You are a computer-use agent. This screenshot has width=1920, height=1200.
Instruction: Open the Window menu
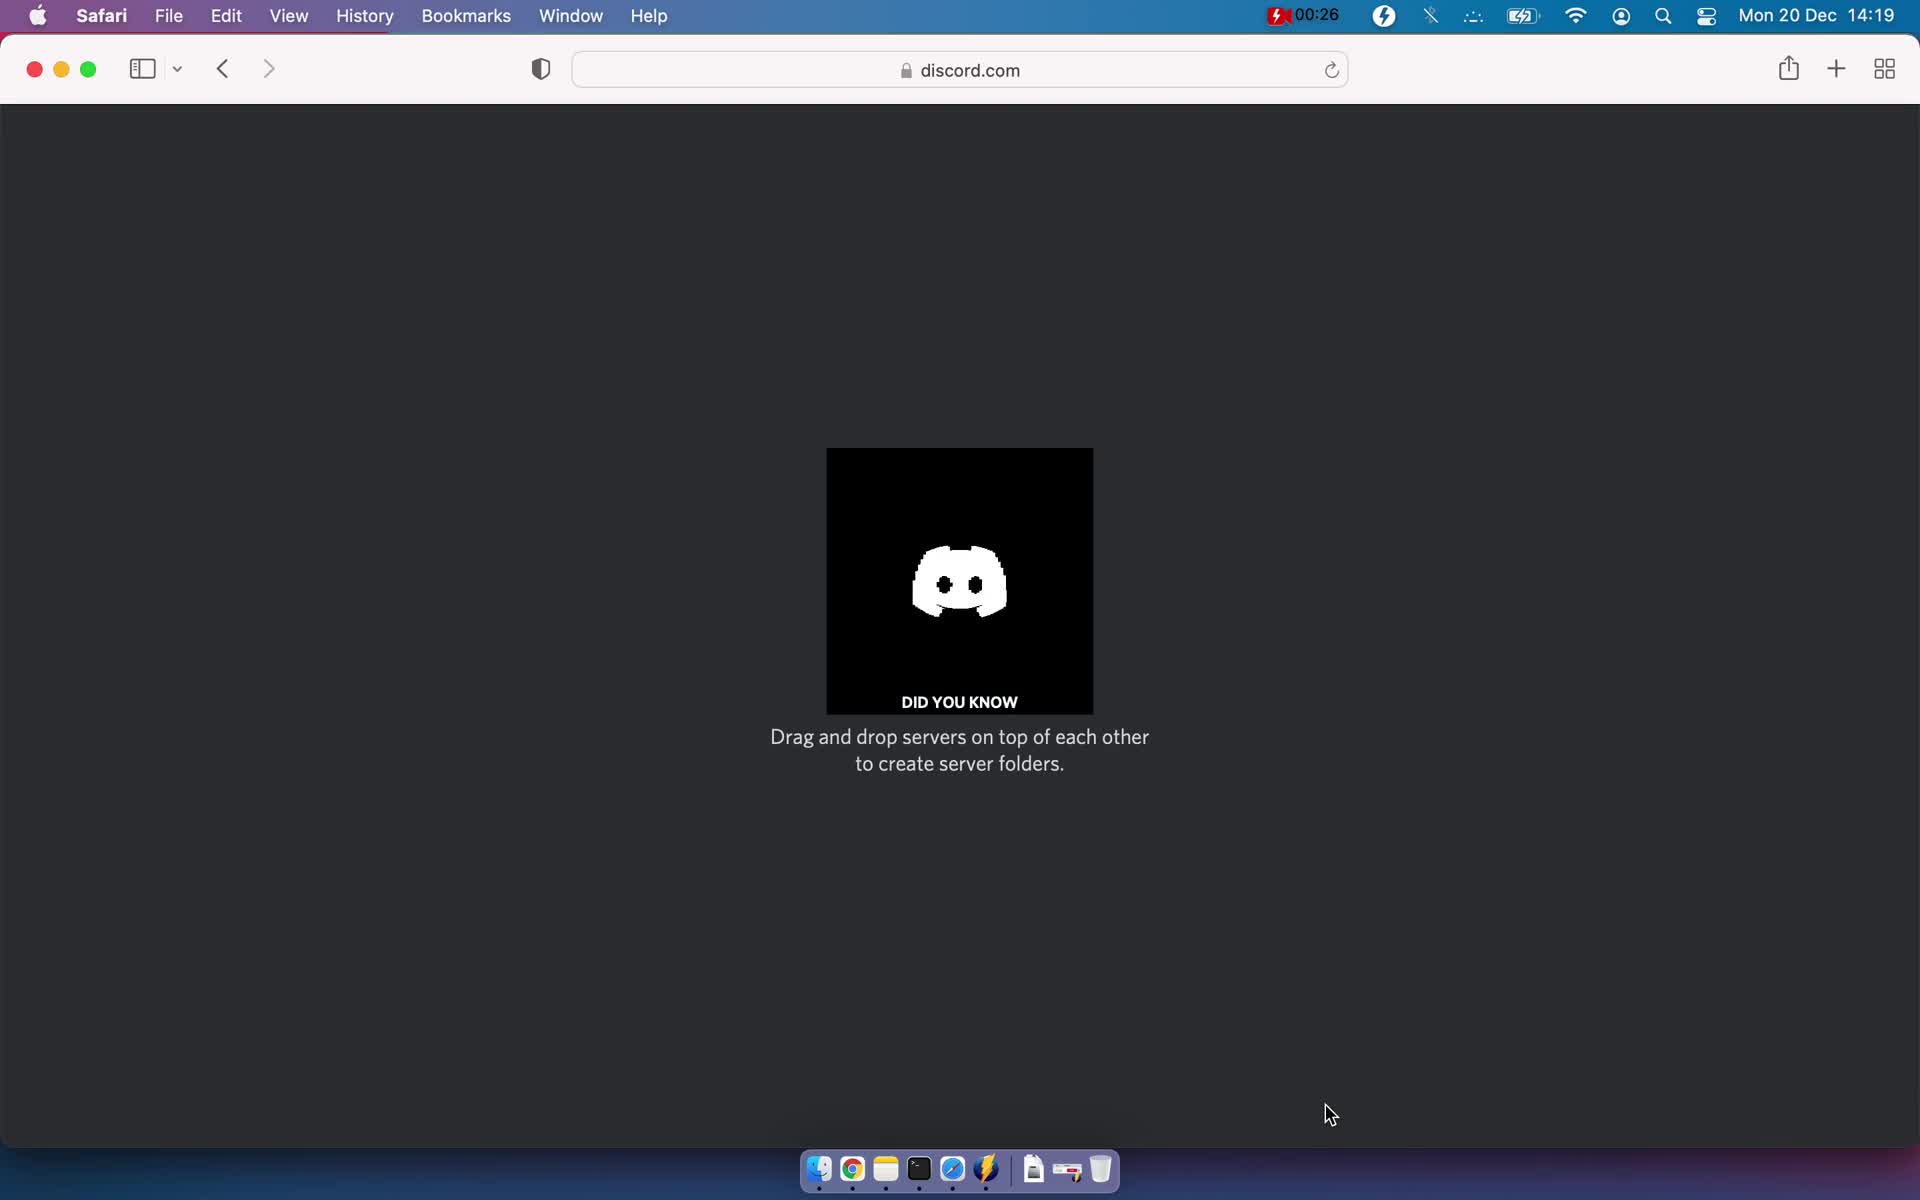tap(571, 16)
